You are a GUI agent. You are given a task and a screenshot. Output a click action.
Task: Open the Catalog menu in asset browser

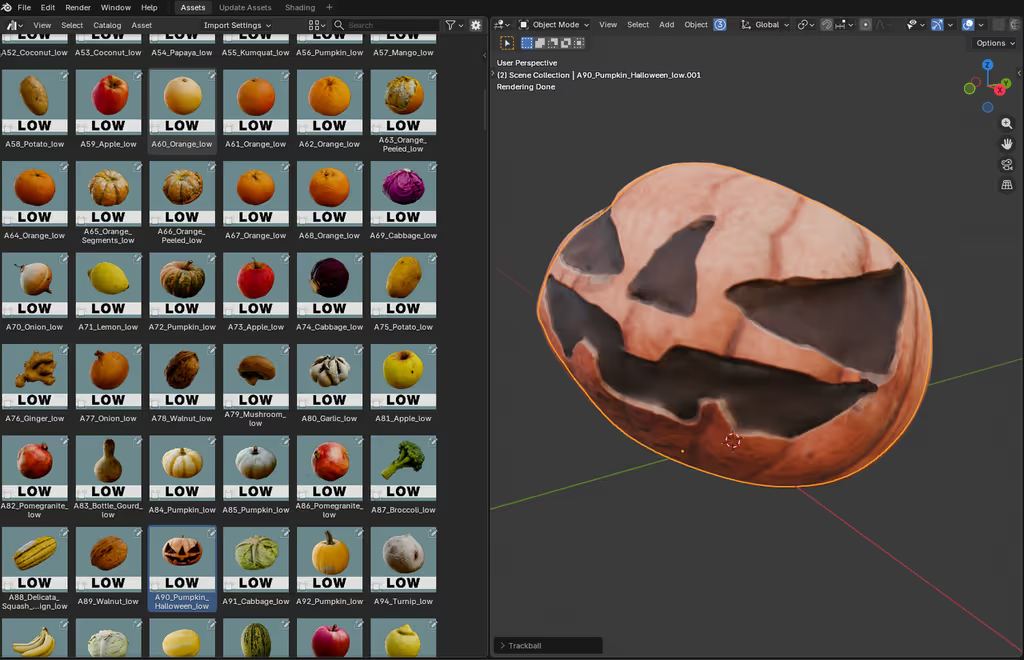pyautogui.click(x=107, y=25)
